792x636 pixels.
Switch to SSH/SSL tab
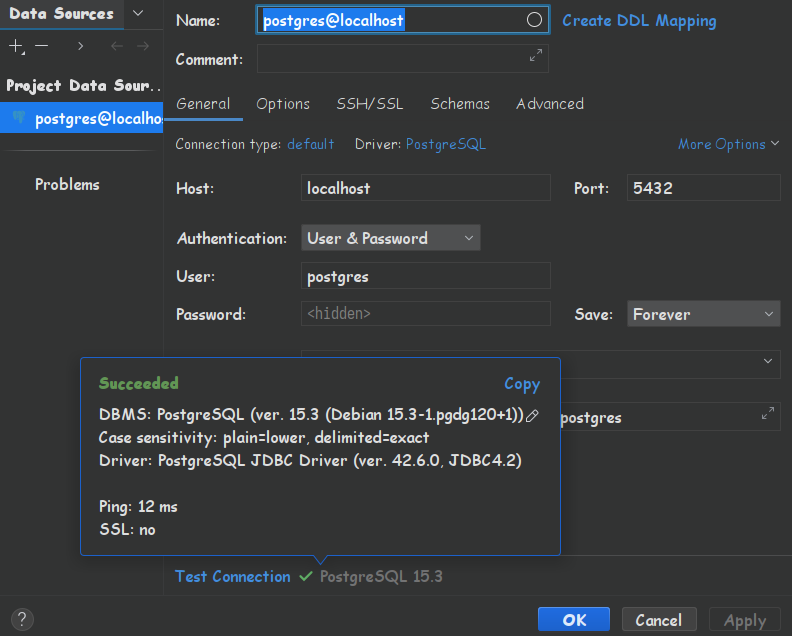[x=370, y=104]
